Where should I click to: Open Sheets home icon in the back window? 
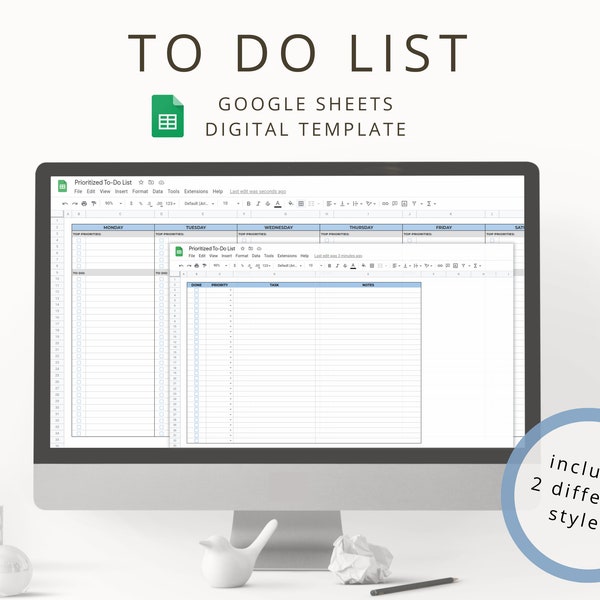pyautogui.click(x=62, y=186)
